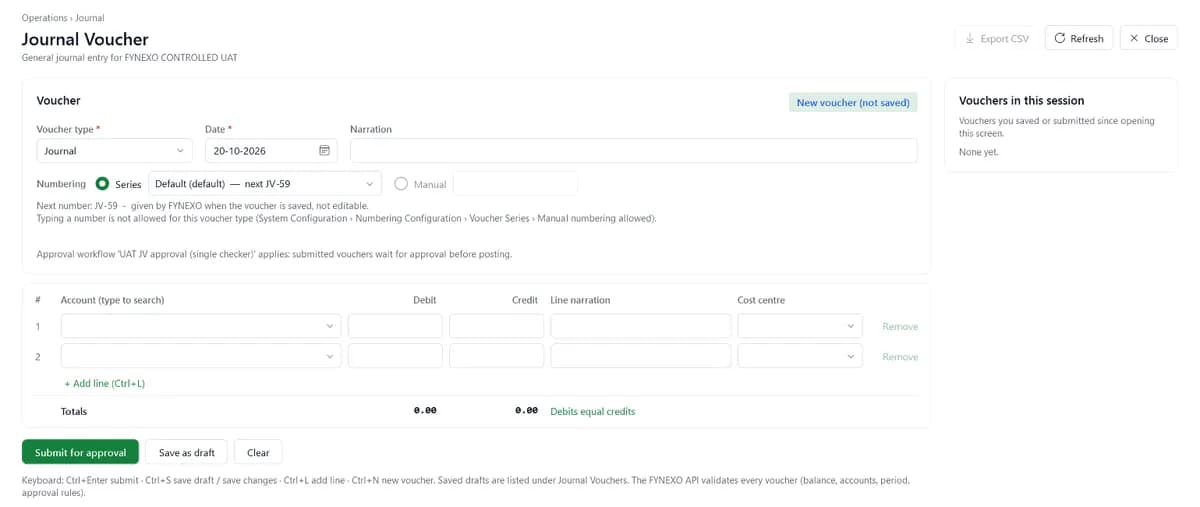Screen dimensions: 1200x507
Task: Remove line 2 from the voucher
Action: 900,357
